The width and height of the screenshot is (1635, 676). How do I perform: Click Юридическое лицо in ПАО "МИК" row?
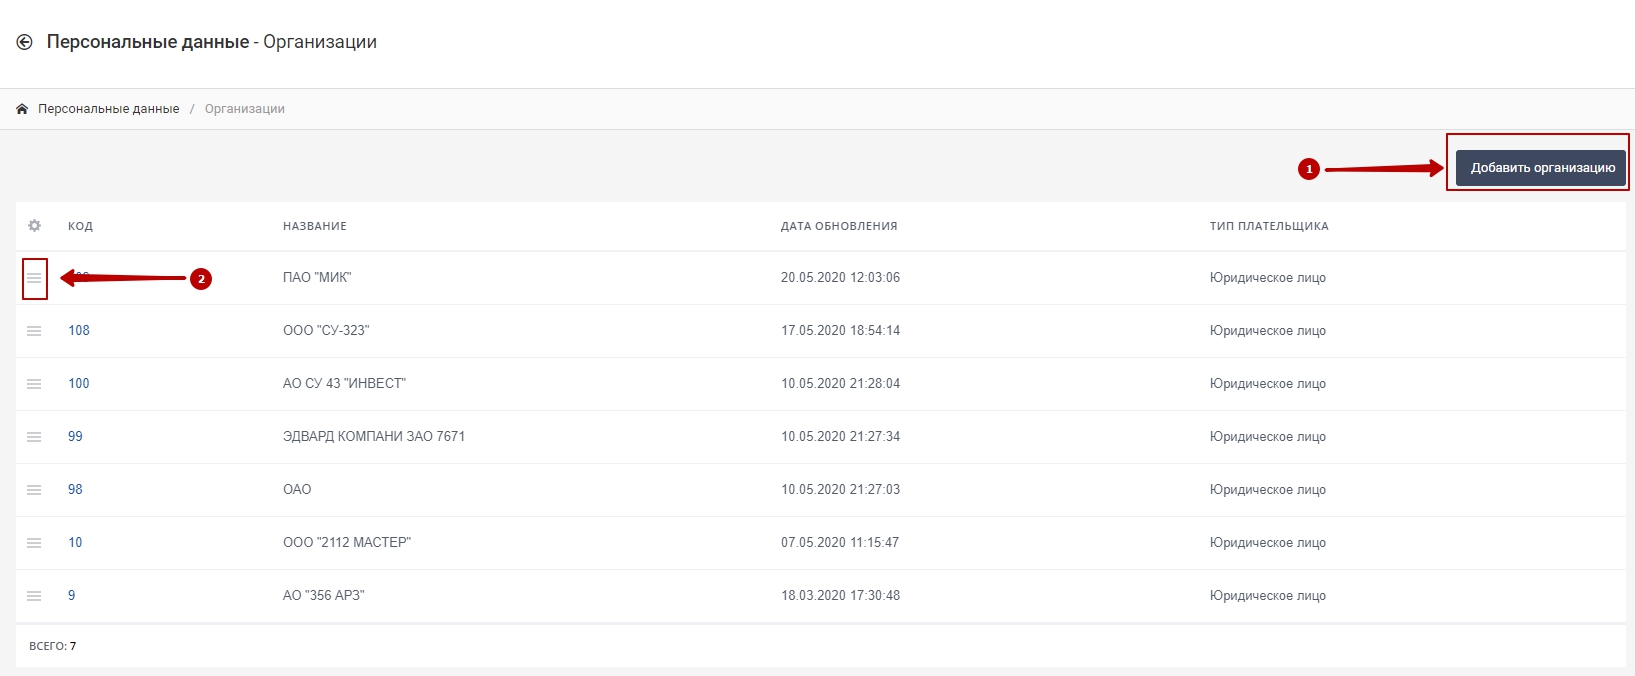pyautogui.click(x=1268, y=278)
